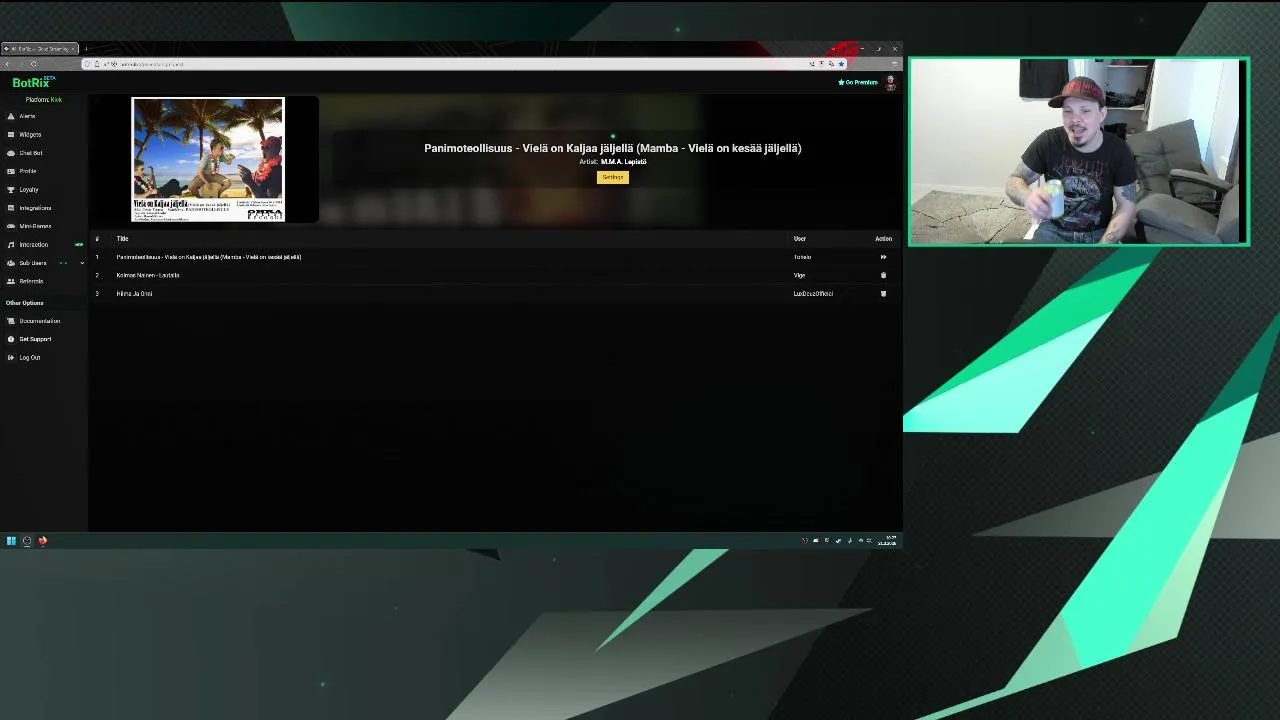This screenshot has width=1280, height=720.
Task: Reload the browser page
Action: coord(33,64)
